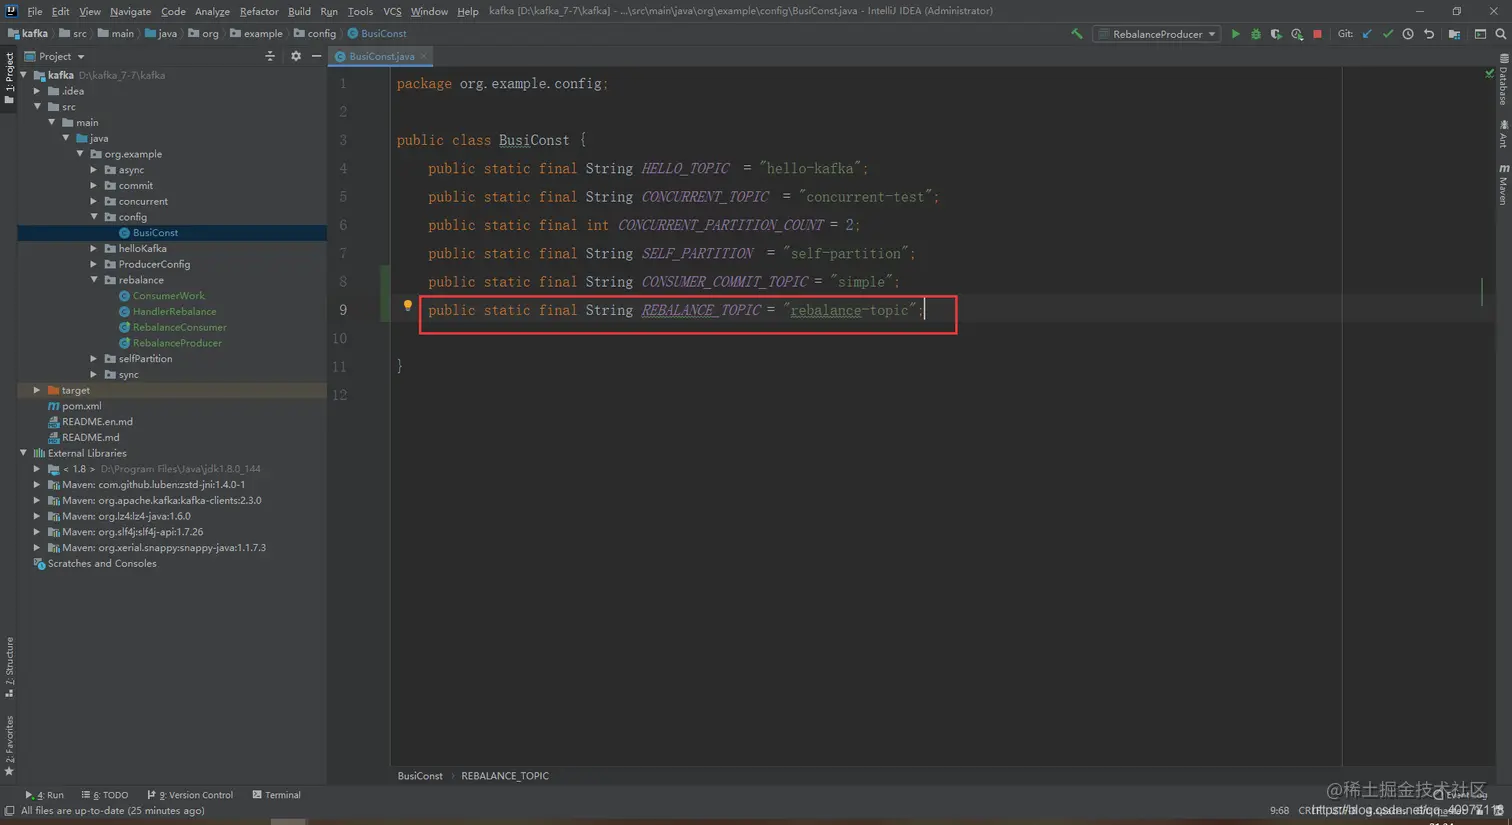
Task: Toggle the Maven tool window
Action: (x=1503, y=185)
